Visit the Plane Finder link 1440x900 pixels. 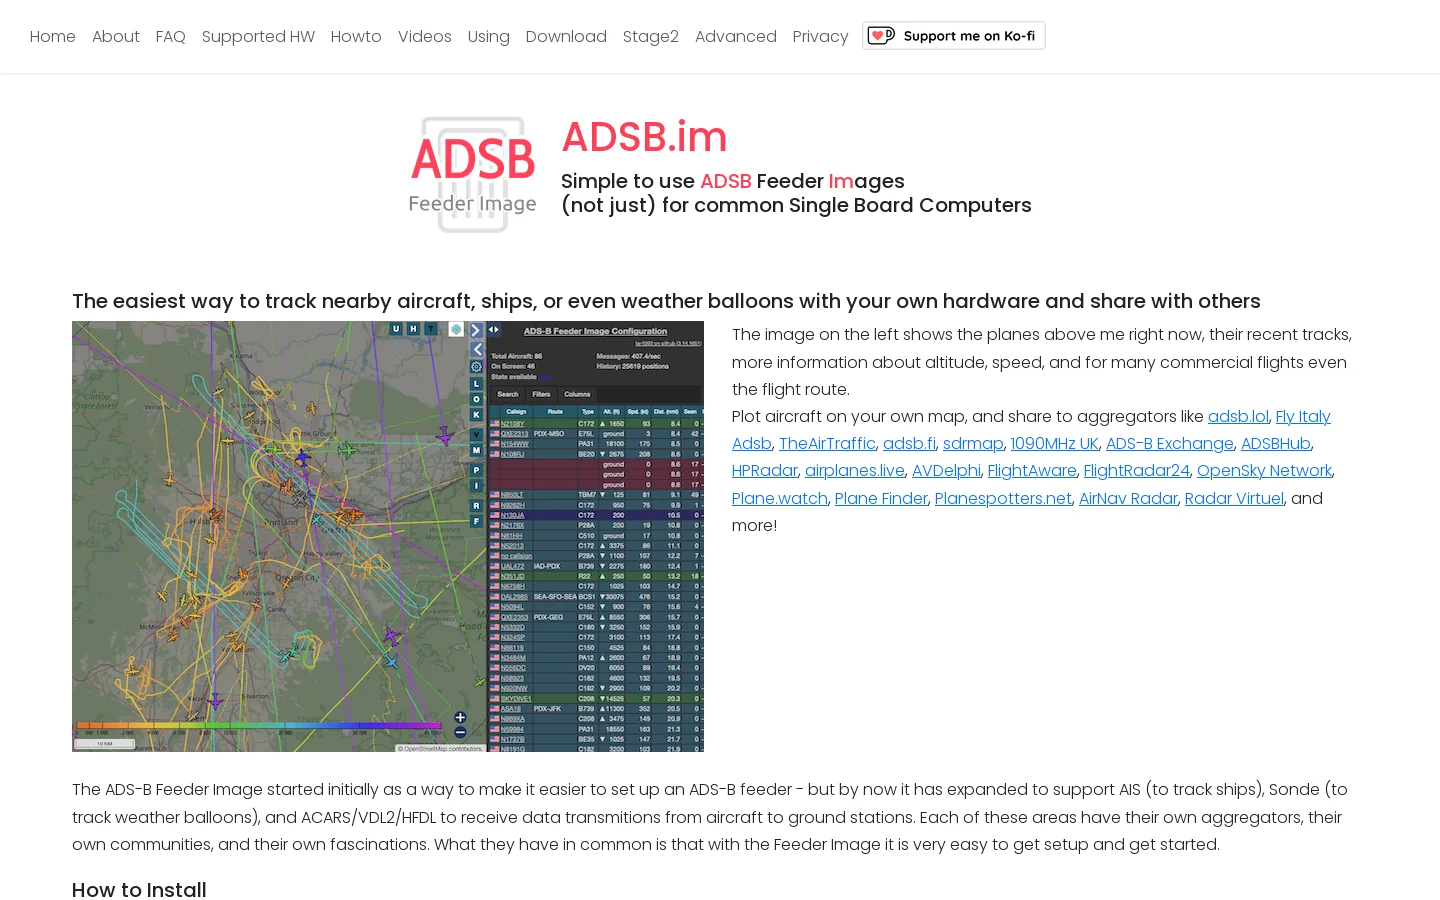click(x=881, y=498)
